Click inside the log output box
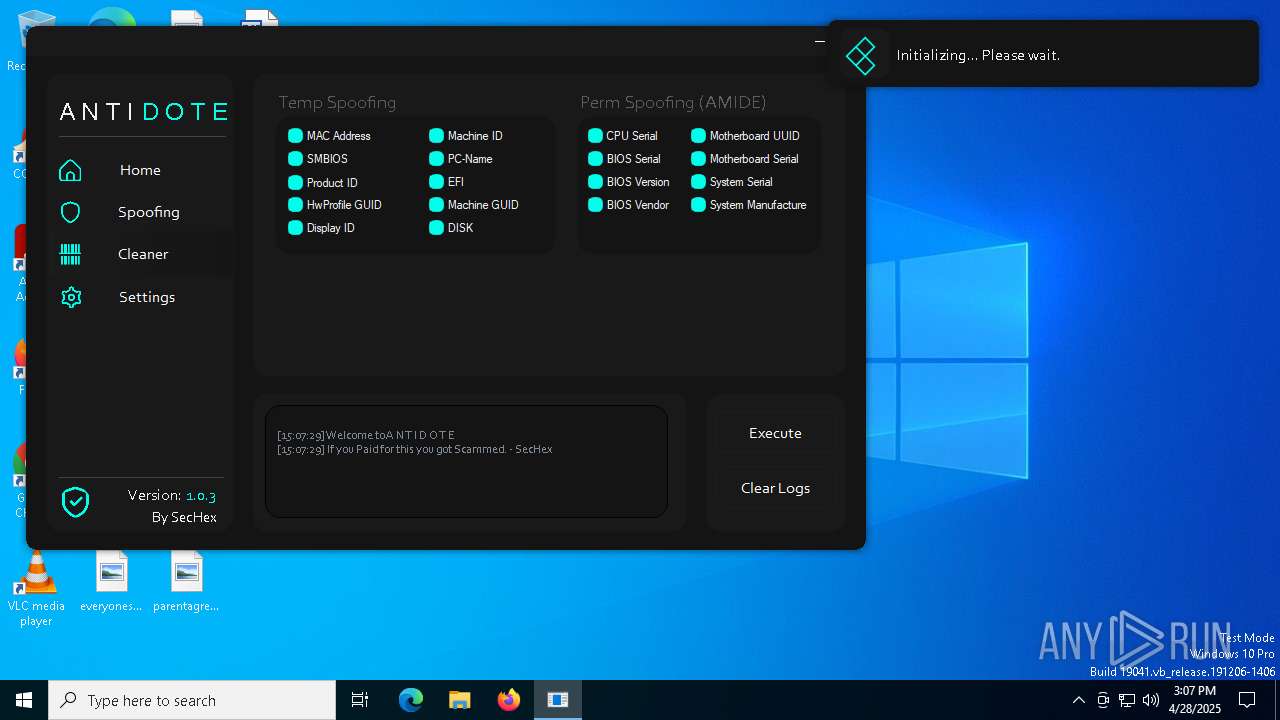Viewport: 1280px width, 720px height. click(x=466, y=461)
